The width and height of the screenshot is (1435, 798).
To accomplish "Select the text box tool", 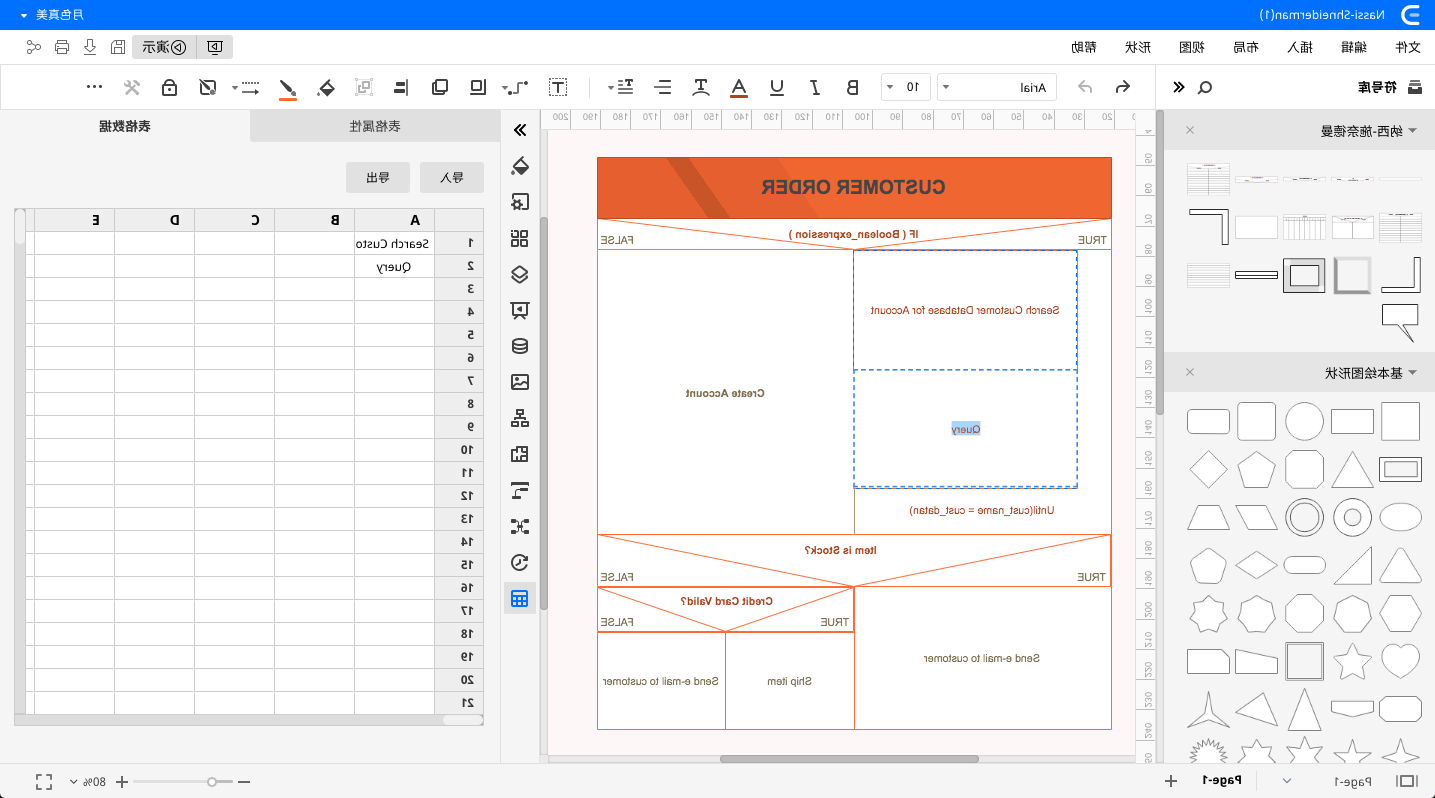I will click(558, 87).
